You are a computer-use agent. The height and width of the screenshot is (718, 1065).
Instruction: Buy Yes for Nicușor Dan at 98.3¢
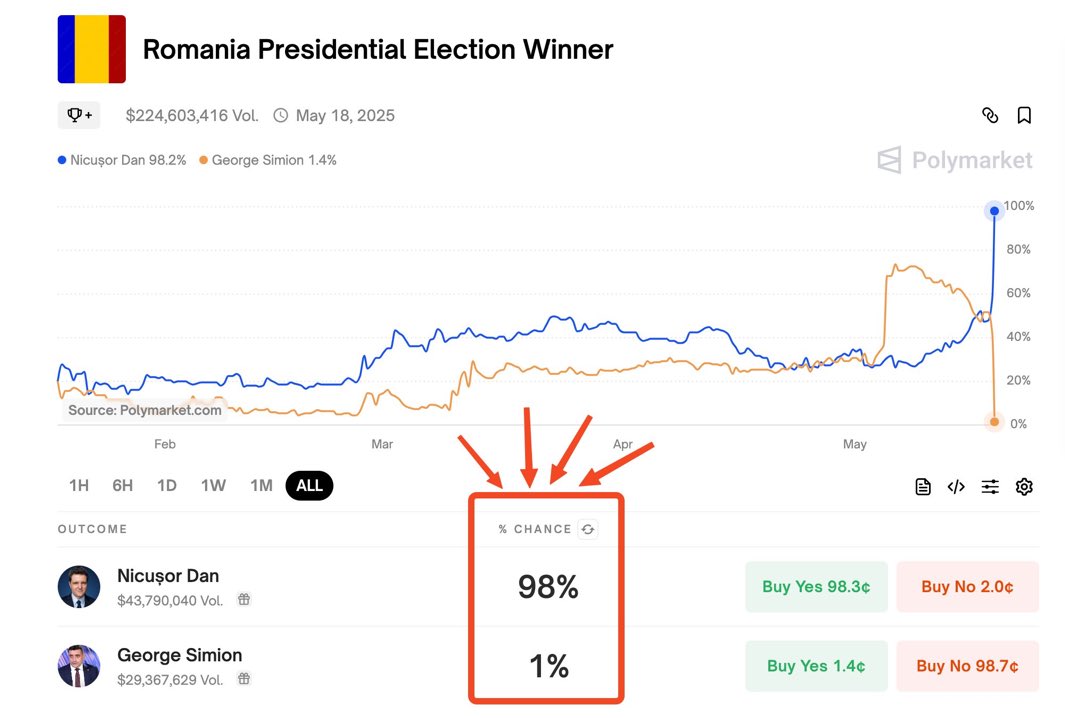[x=816, y=587]
